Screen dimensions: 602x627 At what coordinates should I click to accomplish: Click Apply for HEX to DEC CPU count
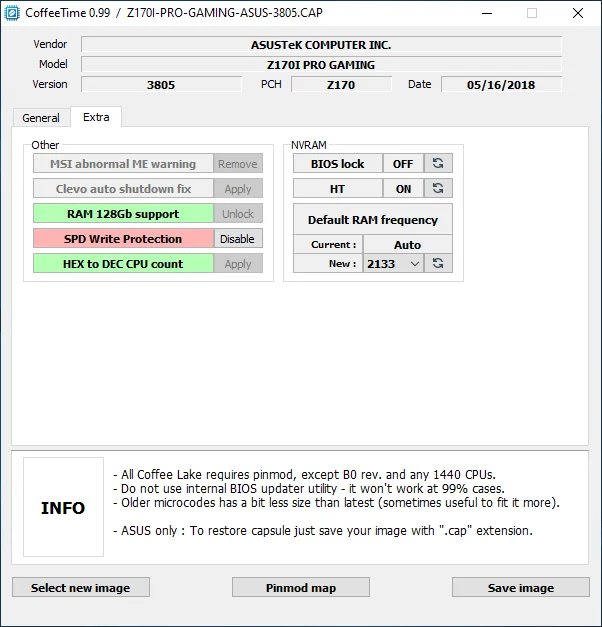click(x=238, y=264)
